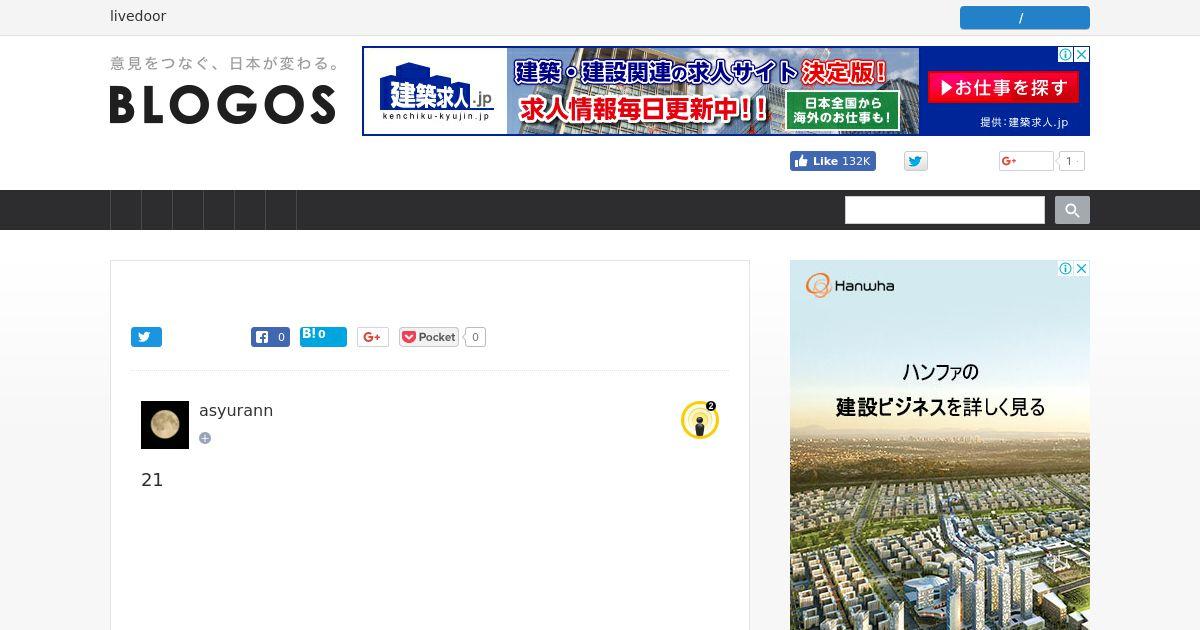This screenshot has width=1200, height=630.
Task: Go to the BLOGOS home logo
Action: pos(222,104)
